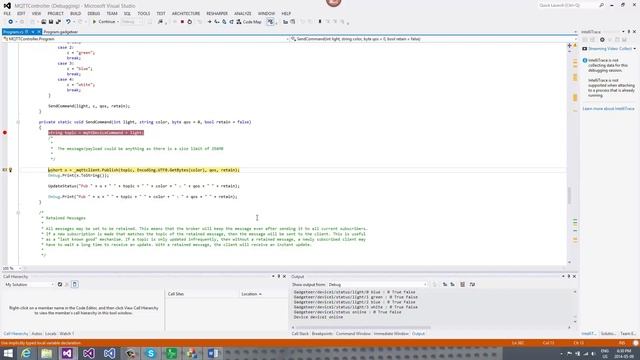Open the RESHARPER menu
This screenshot has height=360, width=640.
pyautogui.click(x=217, y=13)
